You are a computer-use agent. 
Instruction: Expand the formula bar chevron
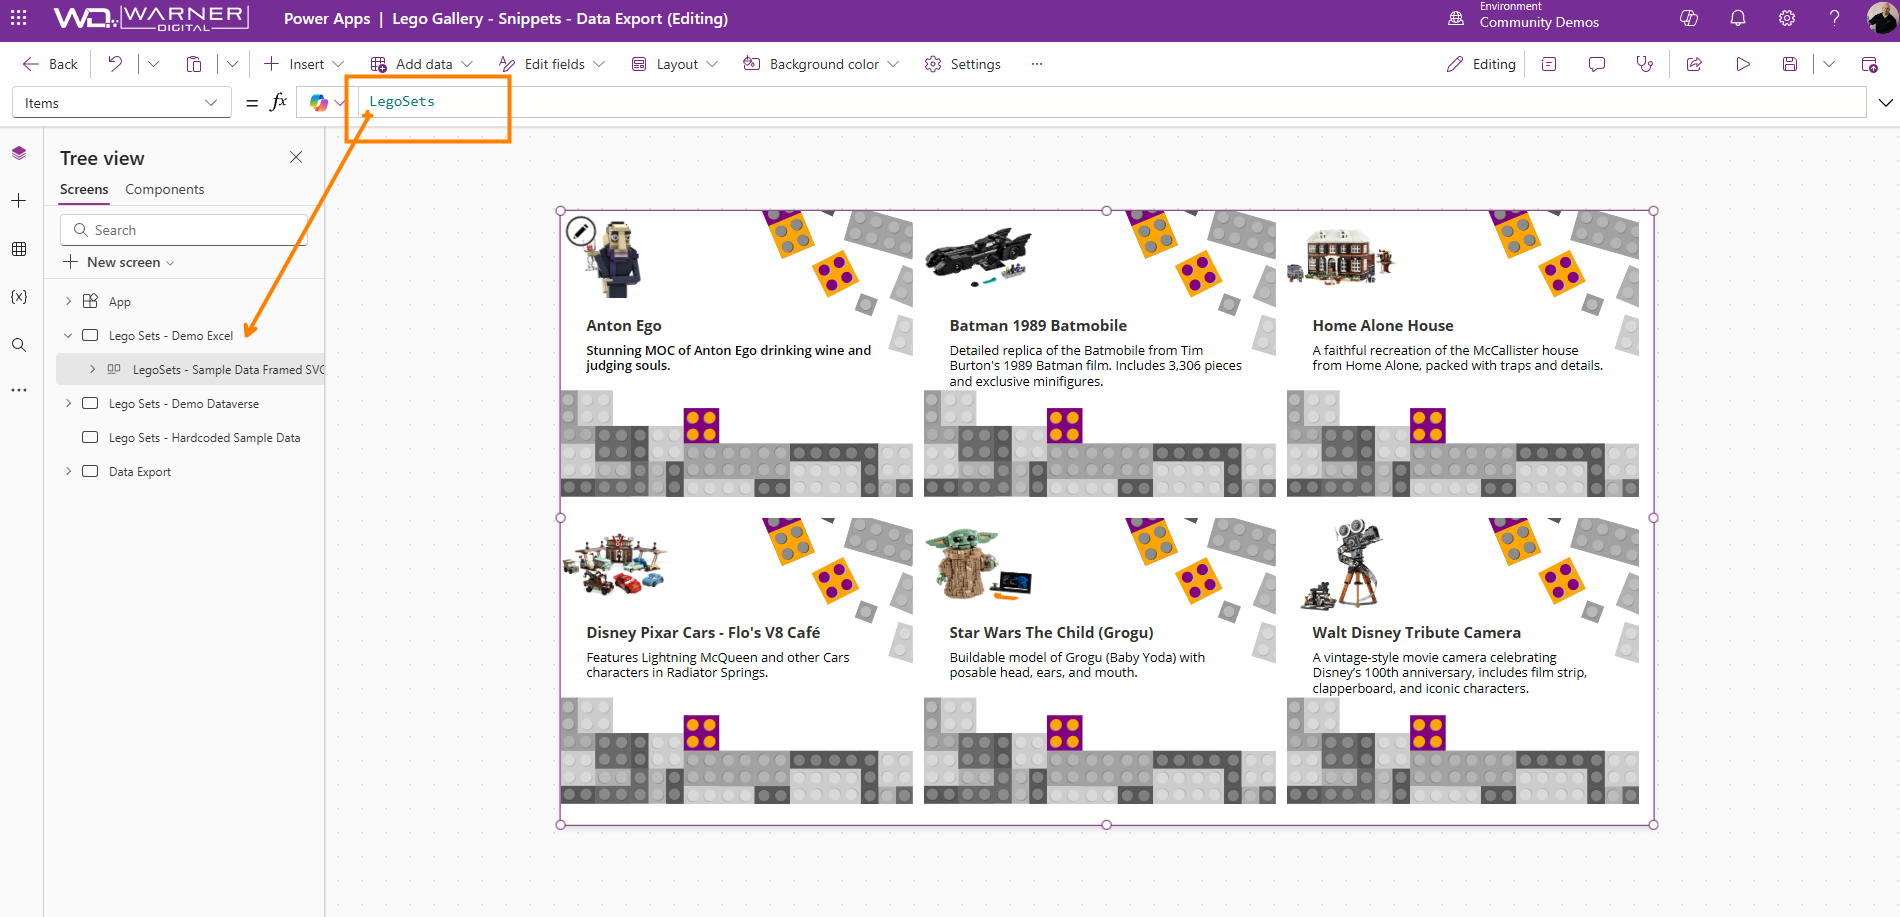coord(1885,103)
